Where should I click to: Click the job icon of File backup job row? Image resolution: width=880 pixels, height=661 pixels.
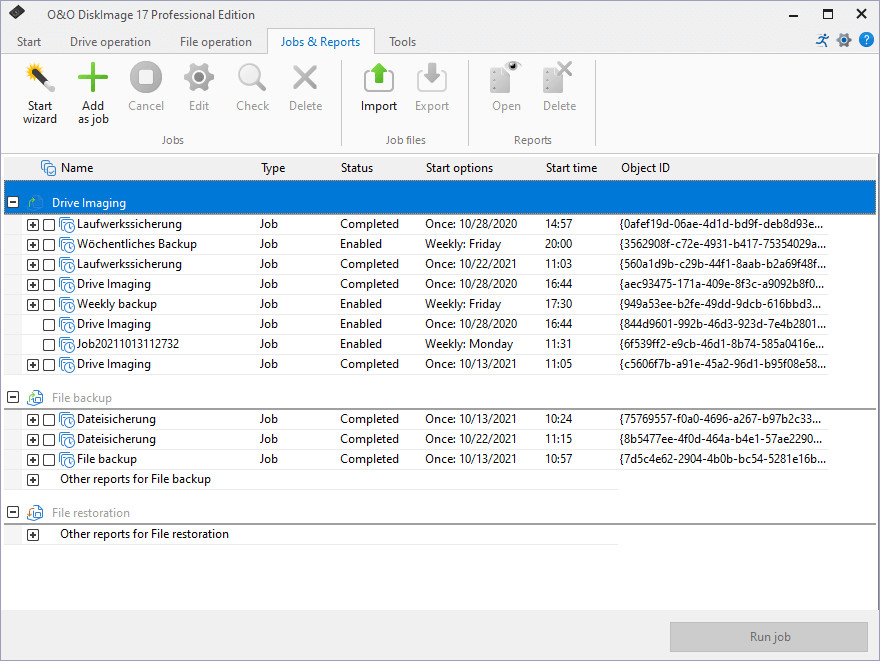coord(67,460)
